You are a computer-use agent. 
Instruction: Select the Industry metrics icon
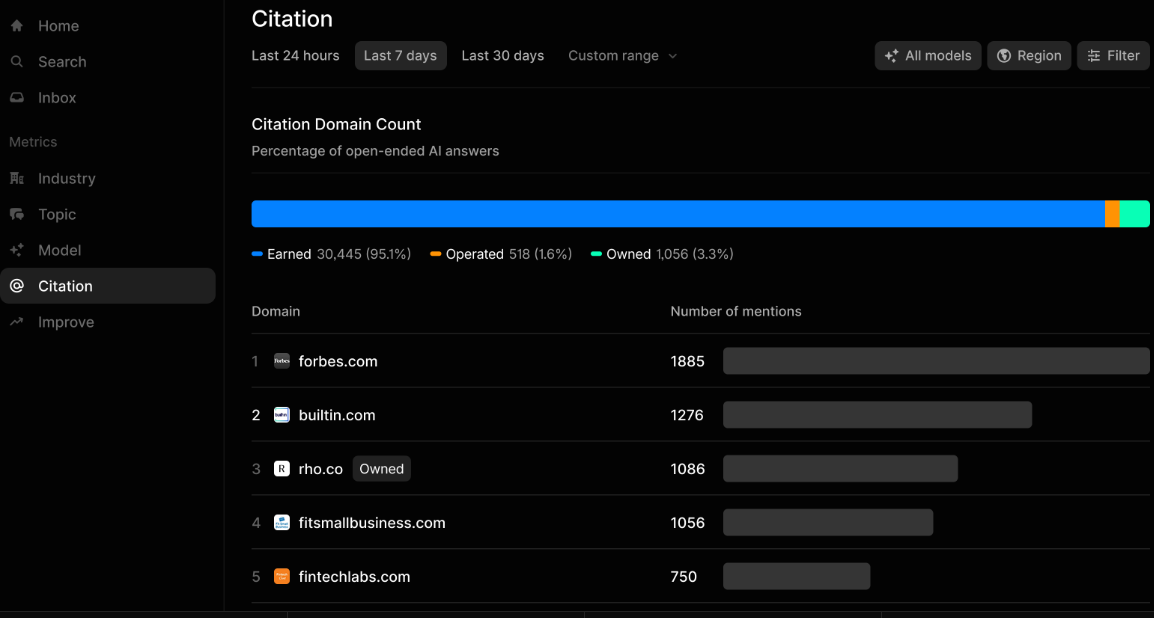coord(16,178)
